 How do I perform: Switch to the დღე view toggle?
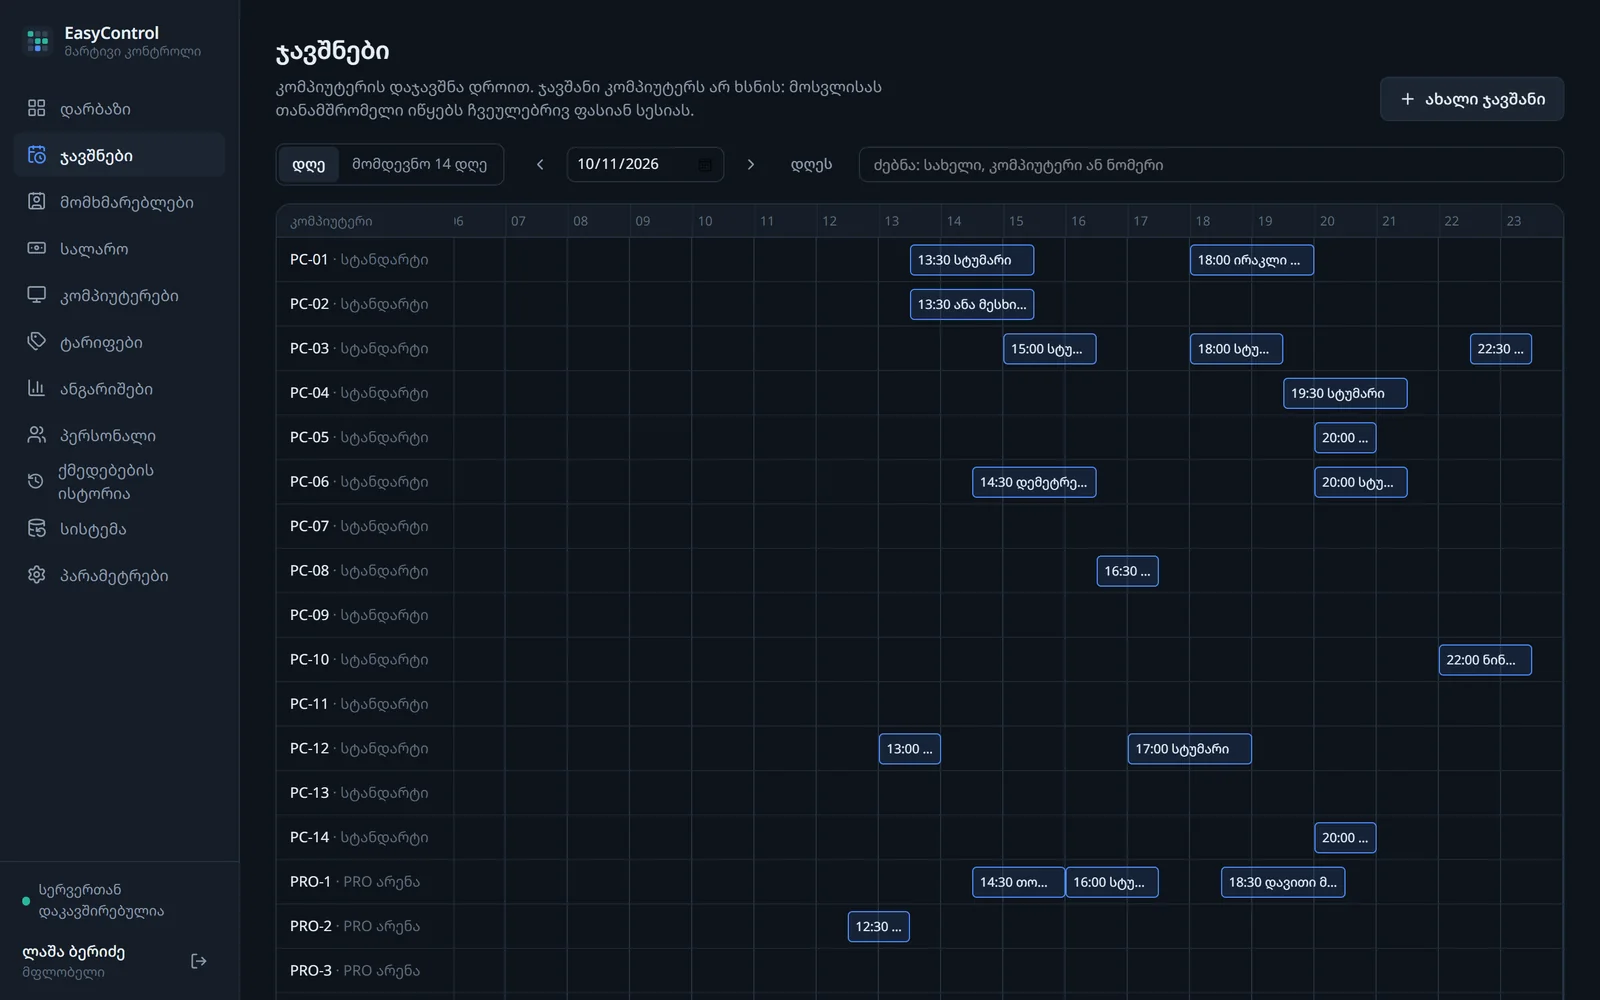pos(309,165)
